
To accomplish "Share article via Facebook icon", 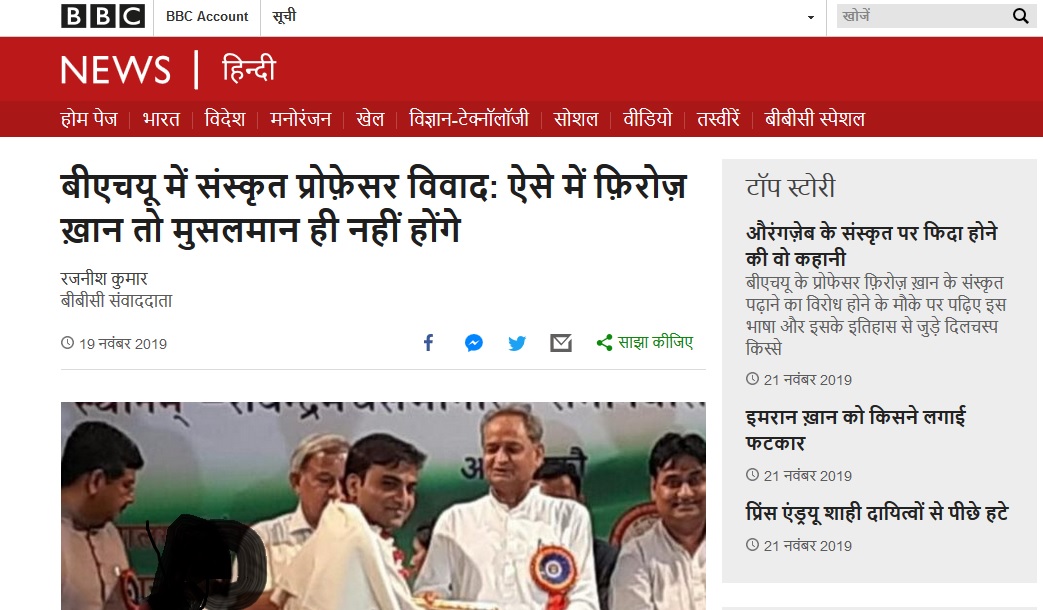I will (x=428, y=343).
